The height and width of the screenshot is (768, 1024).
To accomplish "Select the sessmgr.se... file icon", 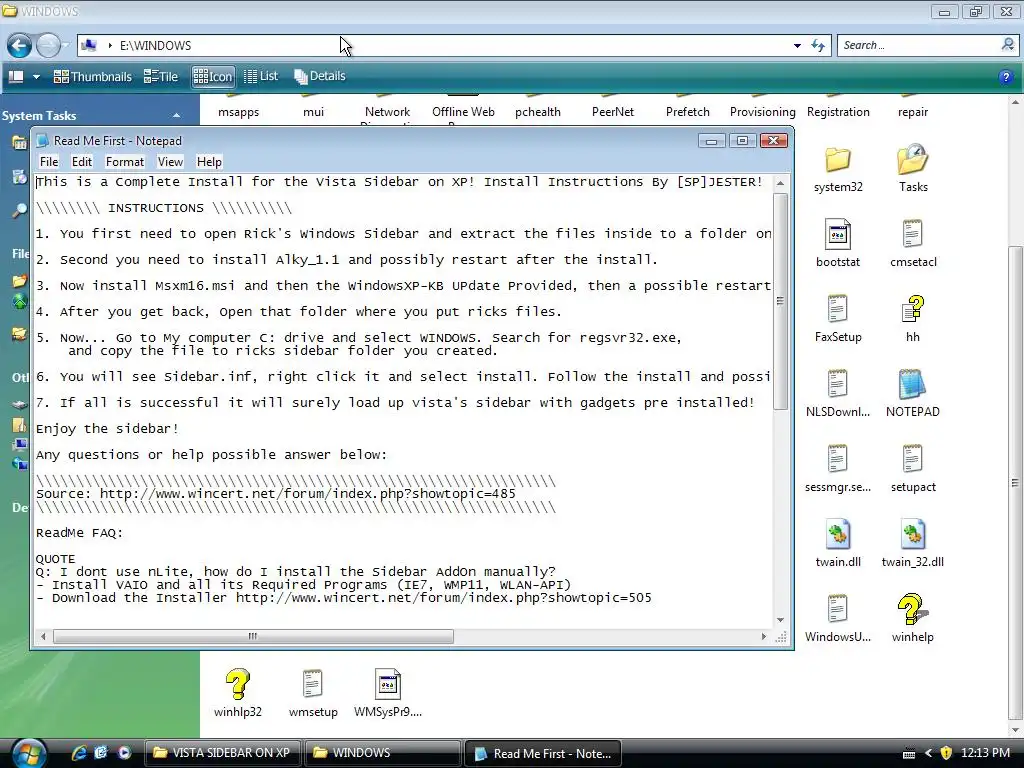I will [838, 459].
